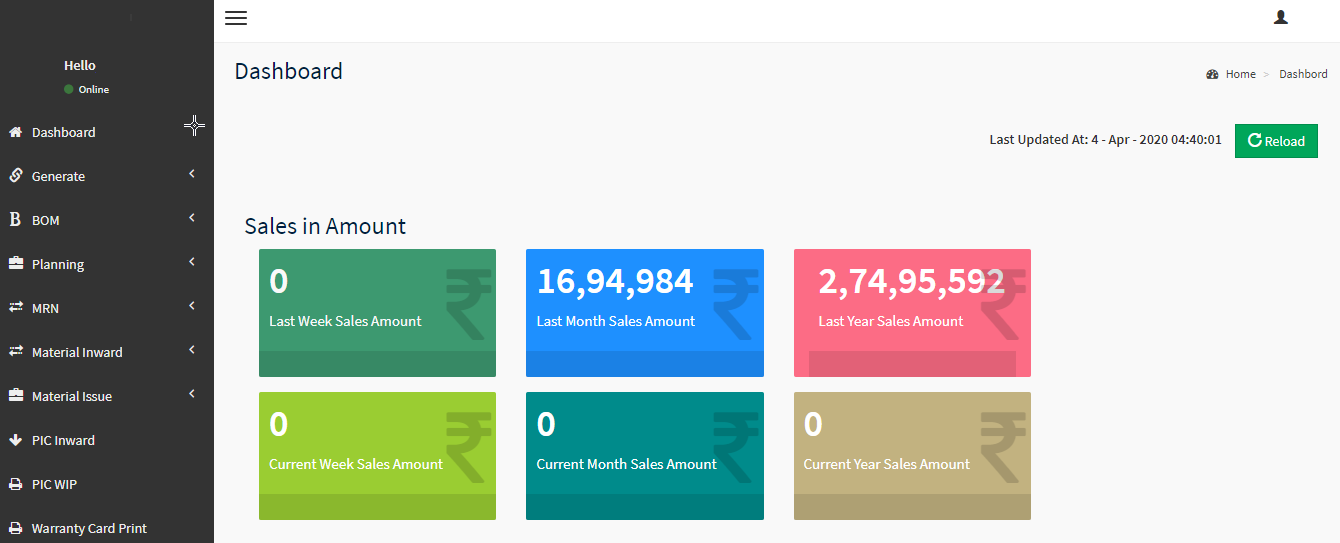Expand the Generate submenu chevron

191,175
